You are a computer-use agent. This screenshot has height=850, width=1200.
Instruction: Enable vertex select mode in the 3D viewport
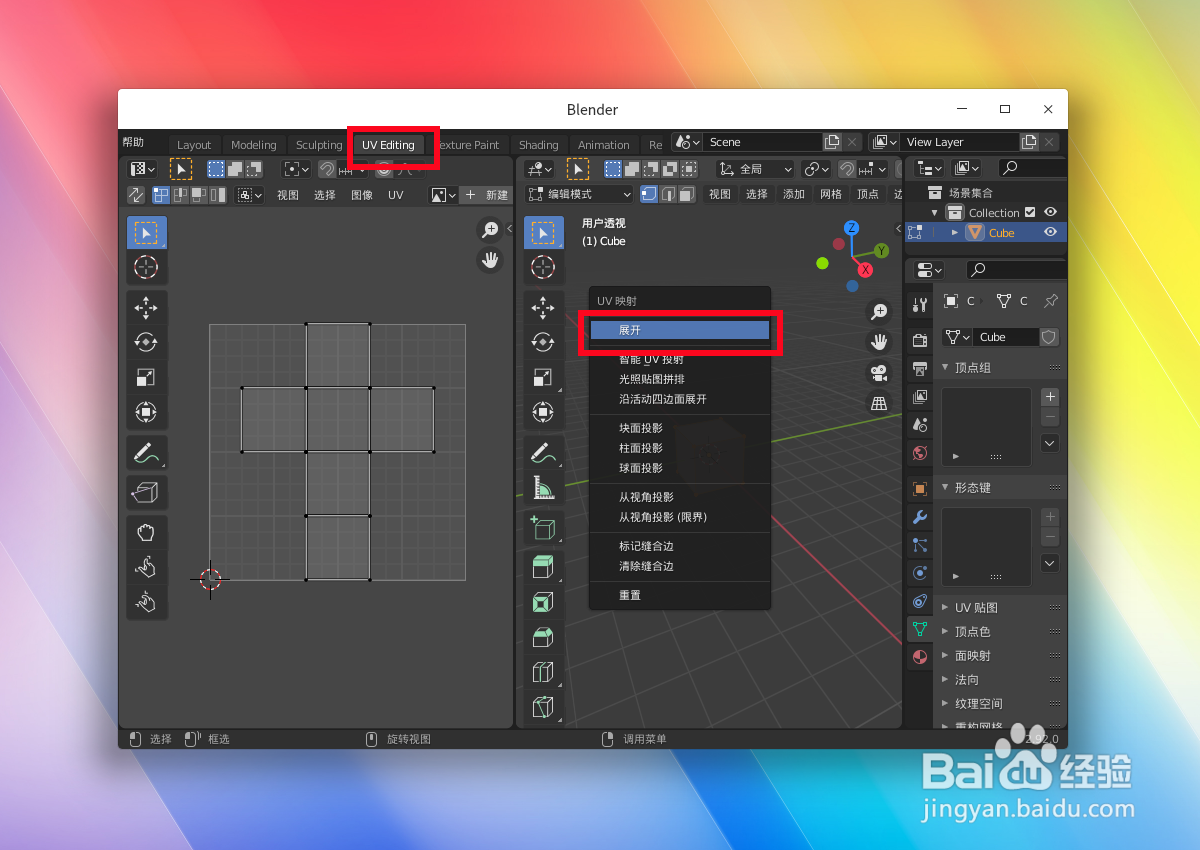pyautogui.click(x=649, y=194)
